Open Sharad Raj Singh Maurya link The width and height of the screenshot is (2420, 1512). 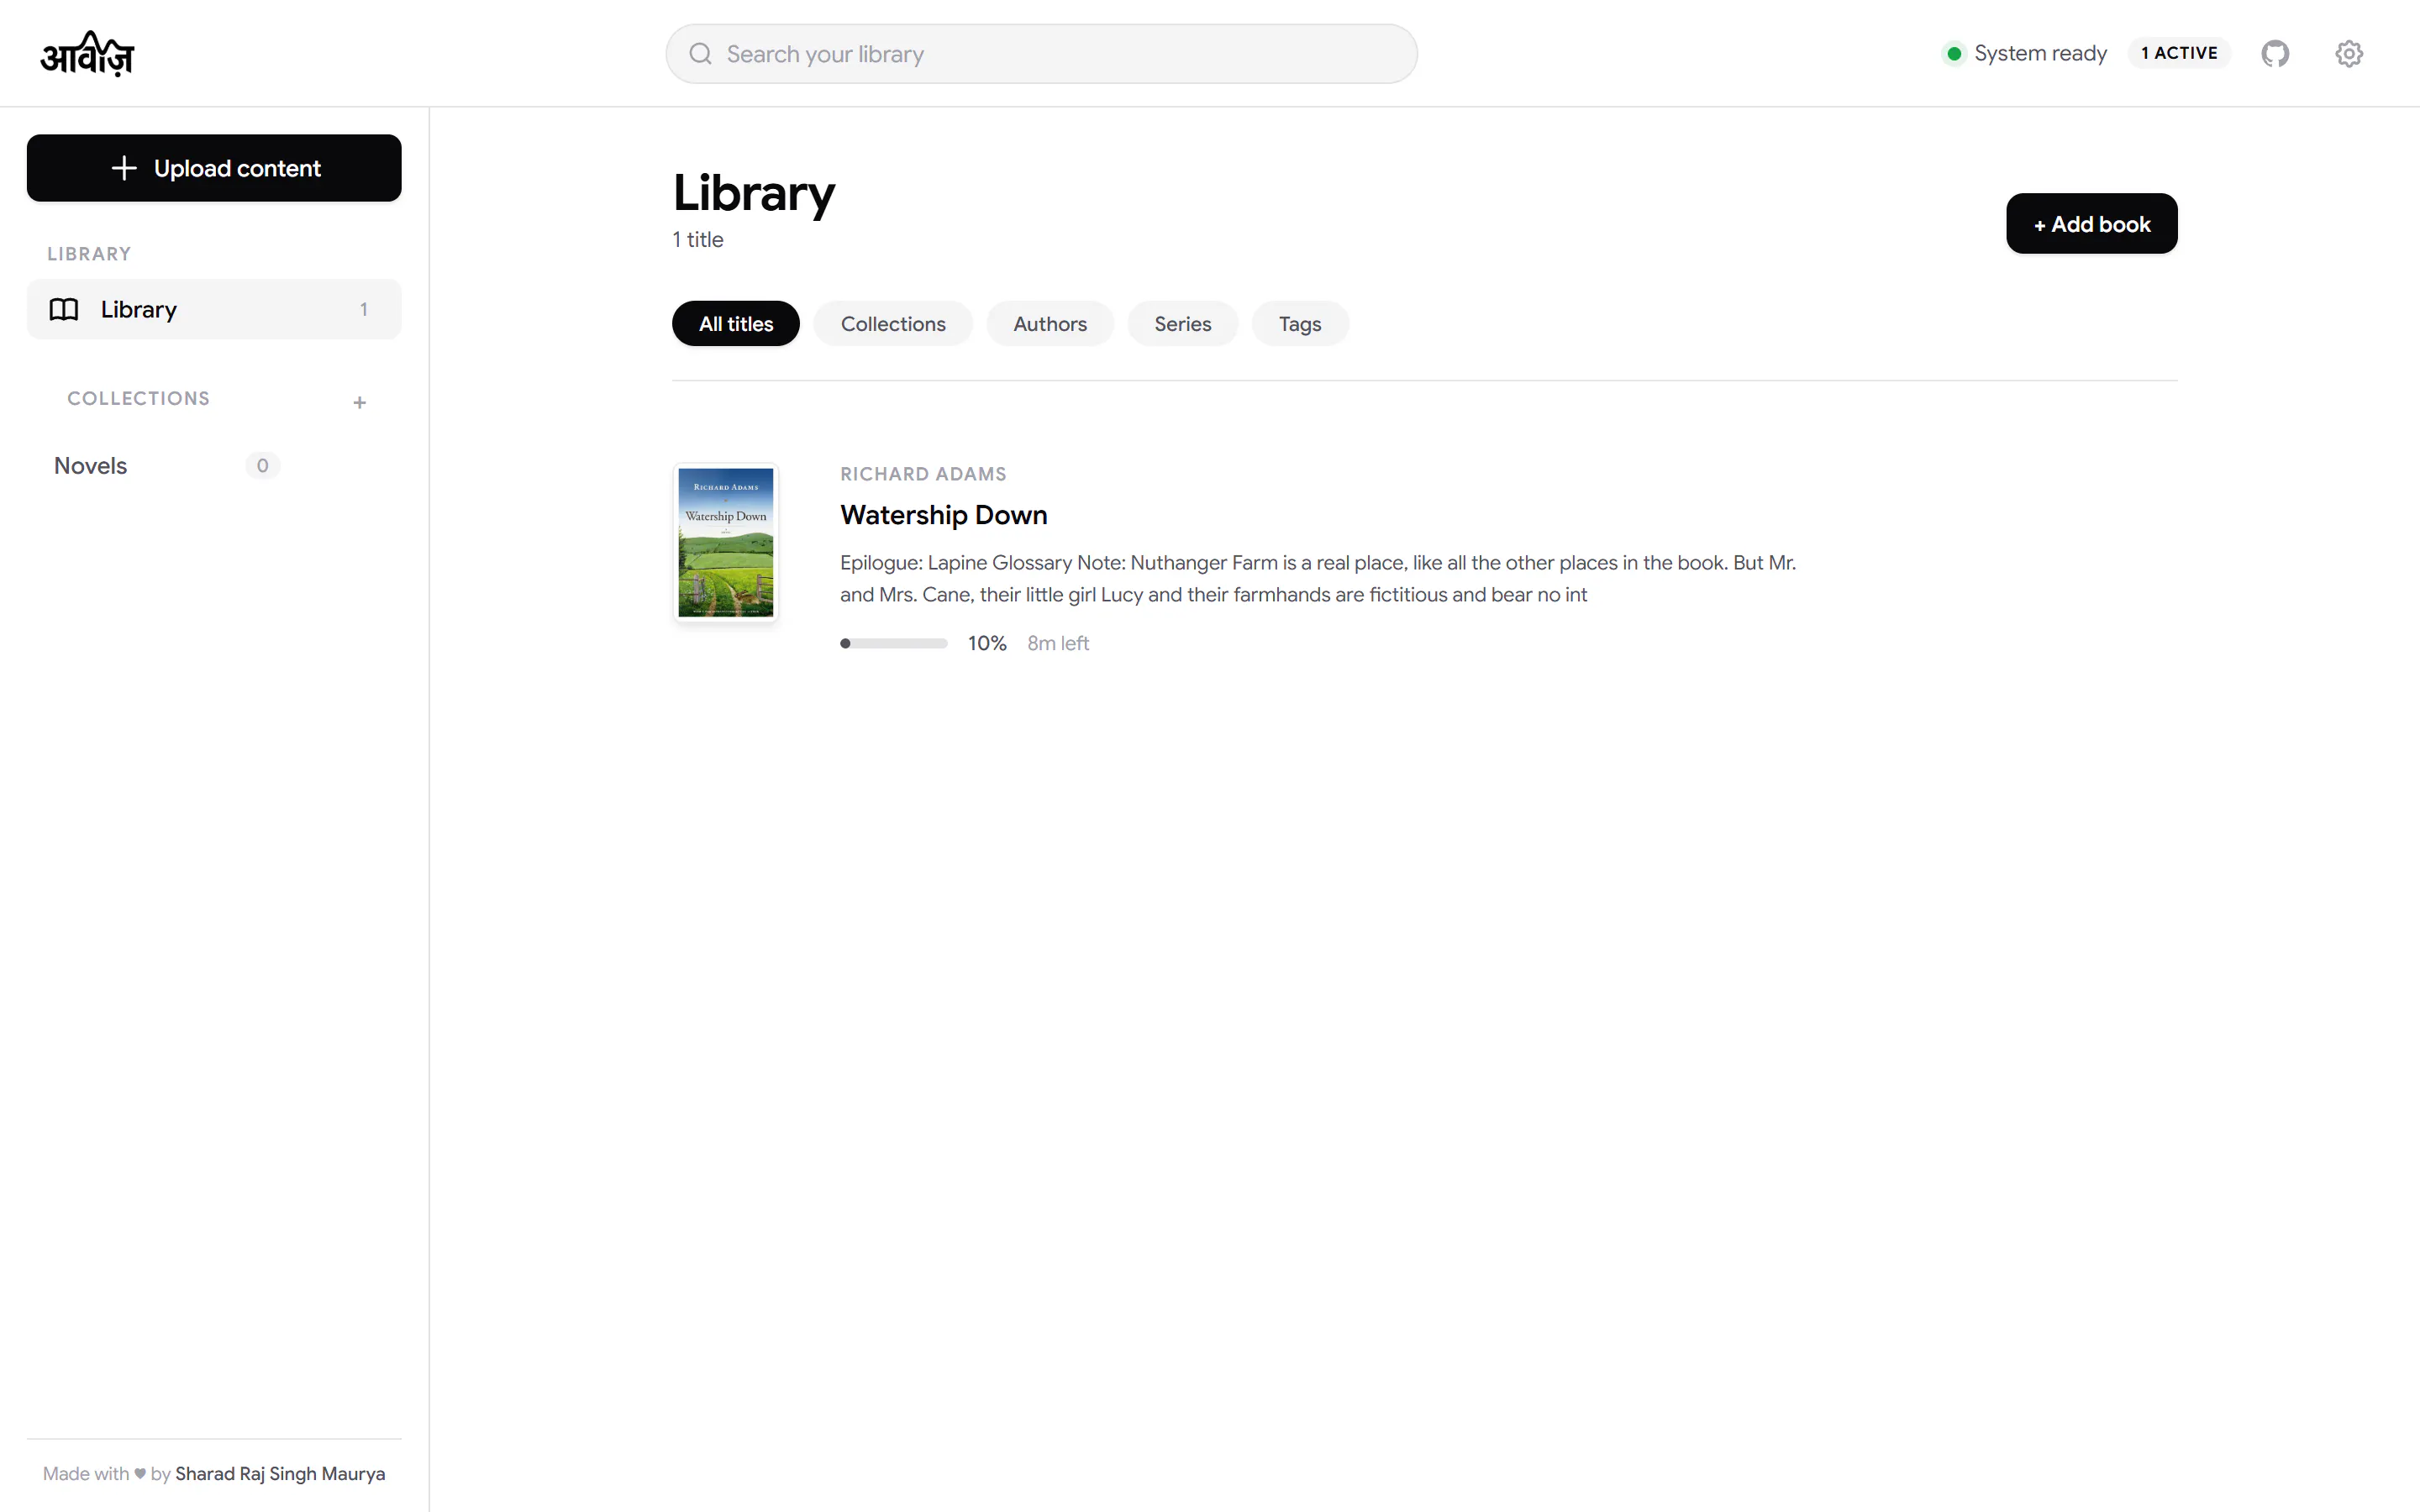[x=280, y=1474]
